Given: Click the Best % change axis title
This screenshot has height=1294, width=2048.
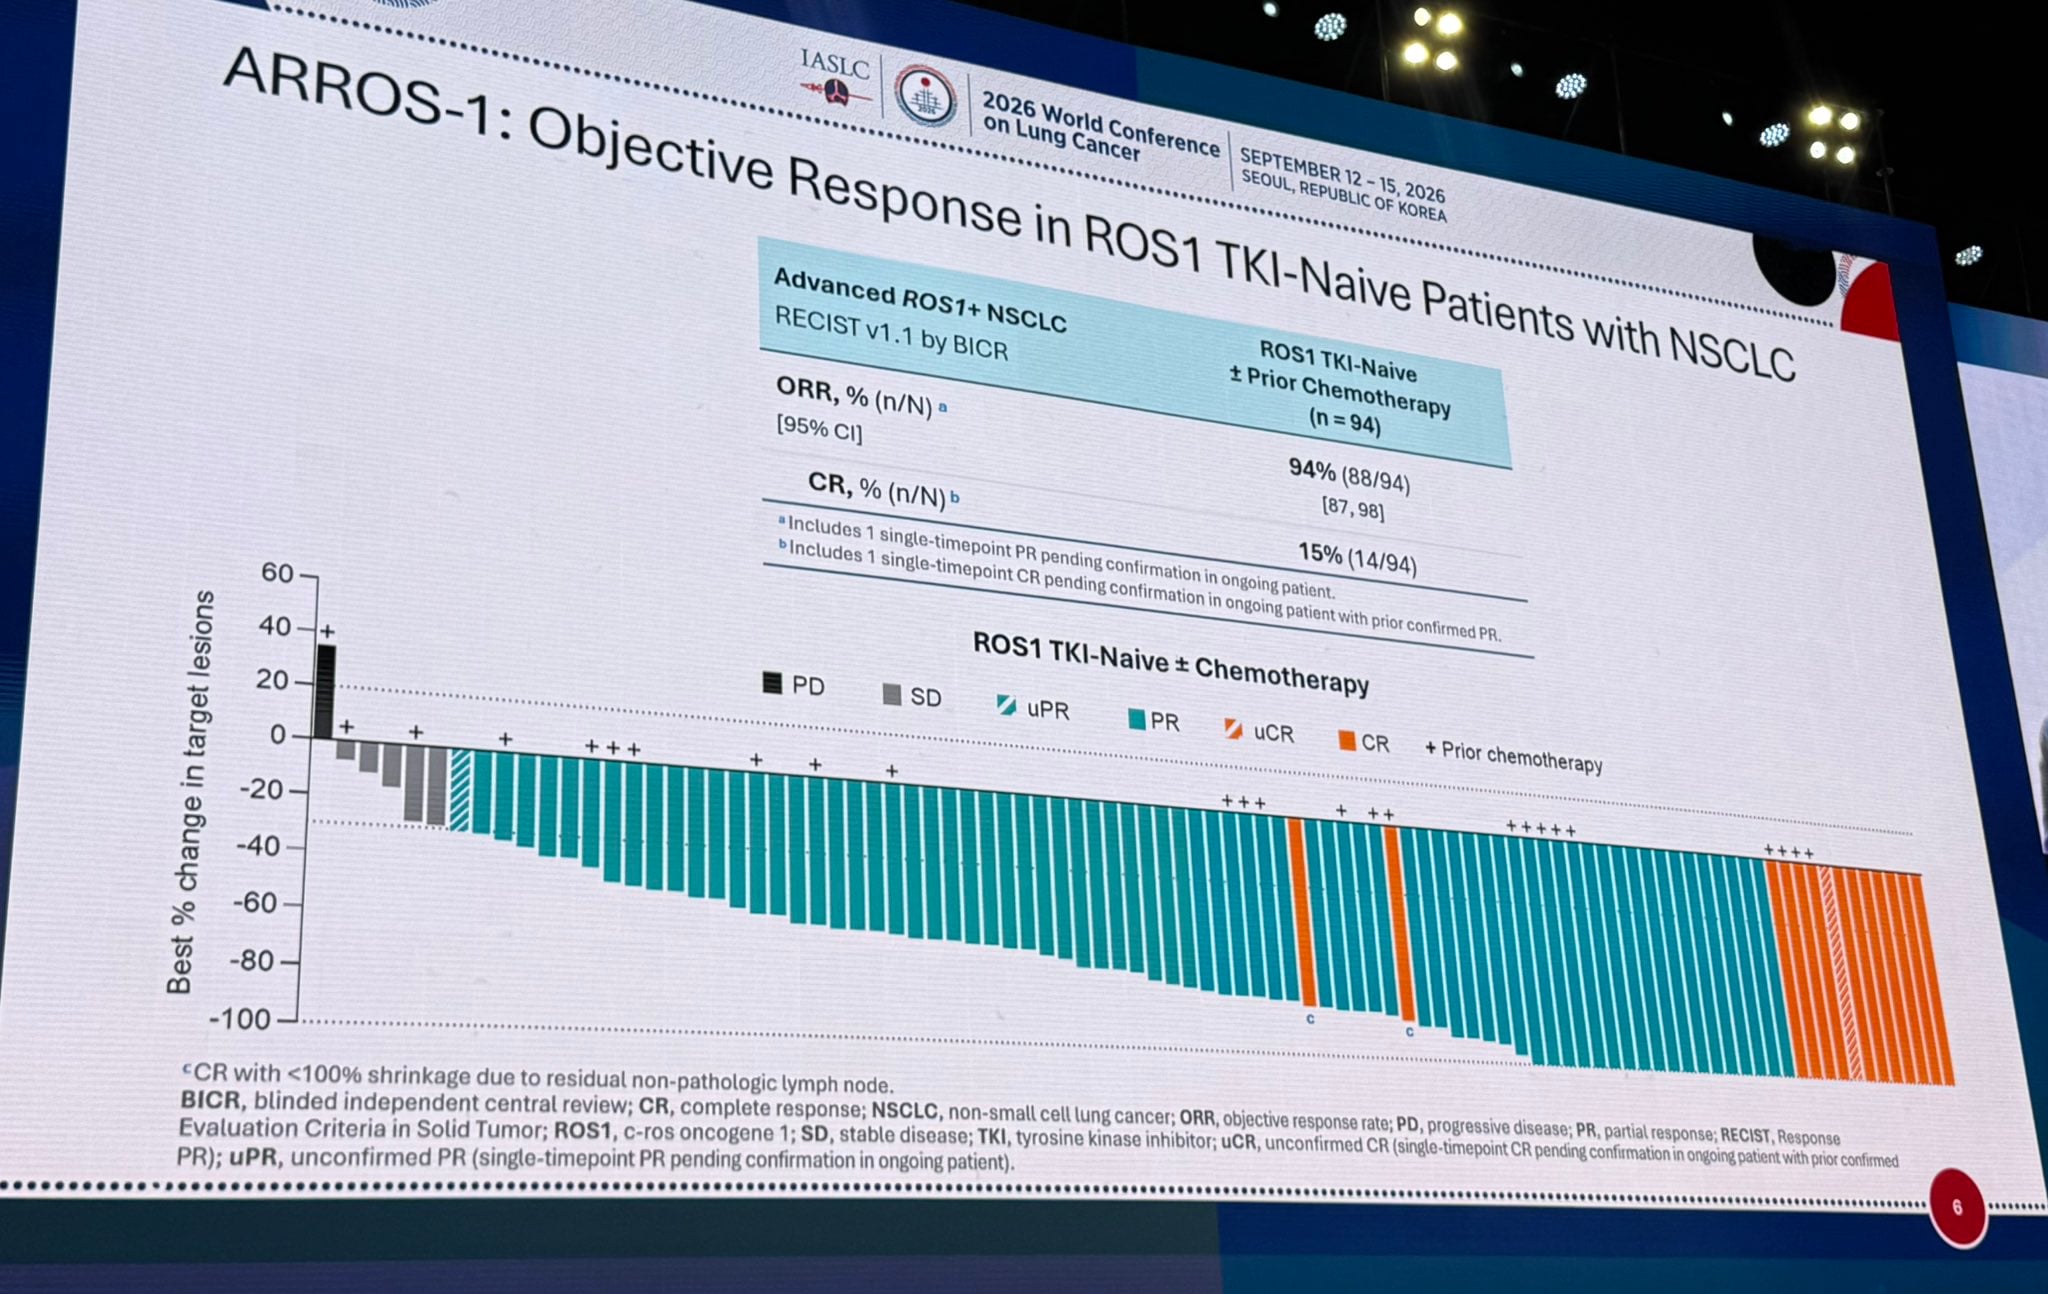Looking at the screenshot, I should (x=191, y=791).
